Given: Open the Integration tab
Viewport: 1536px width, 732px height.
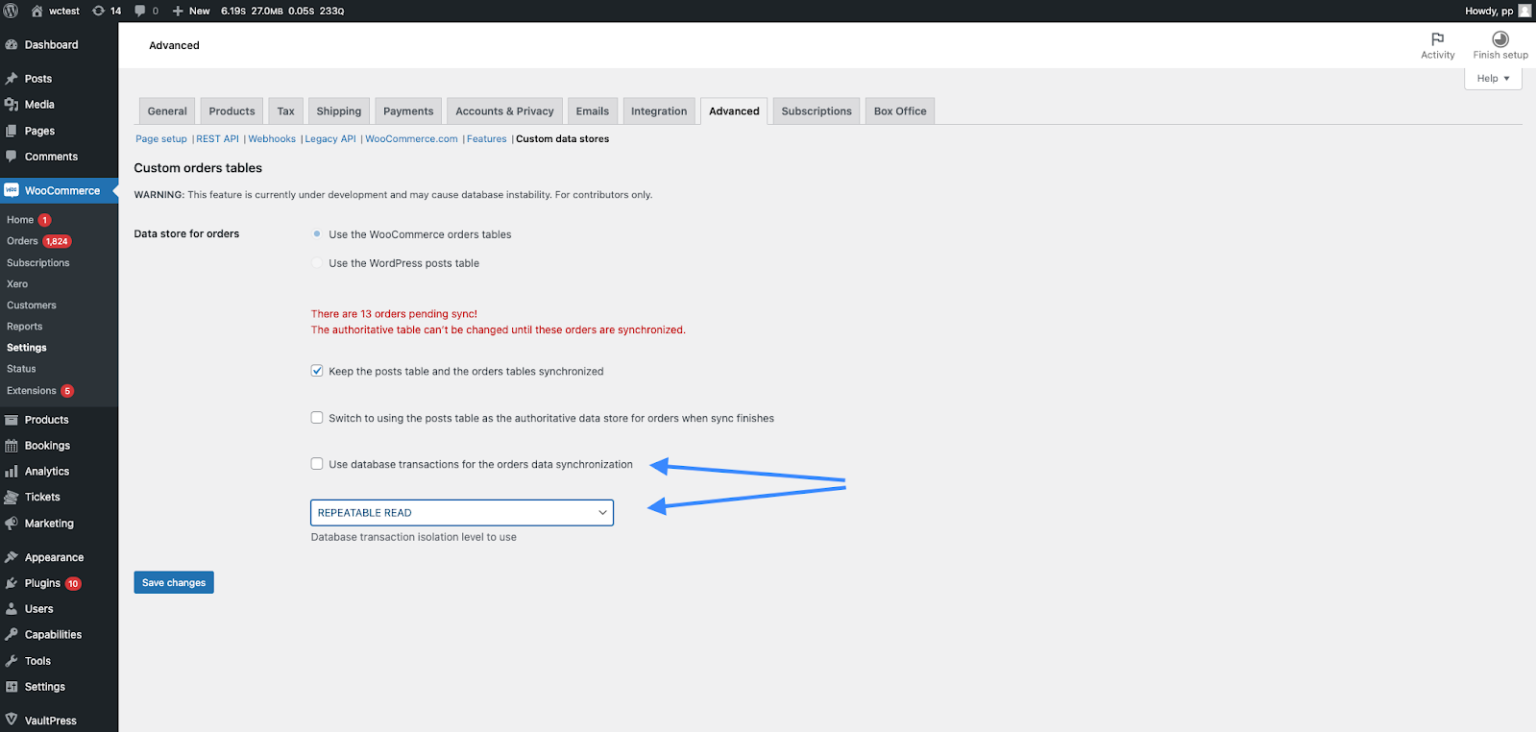Looking at the screenshot, I should click(x=659, y=111).
